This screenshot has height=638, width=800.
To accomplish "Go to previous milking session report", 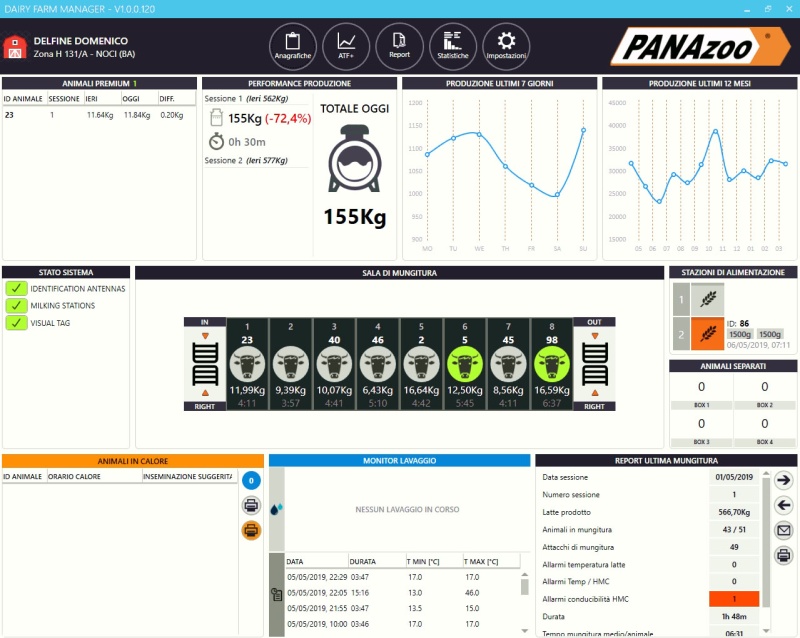I will (x=784, y=505).
